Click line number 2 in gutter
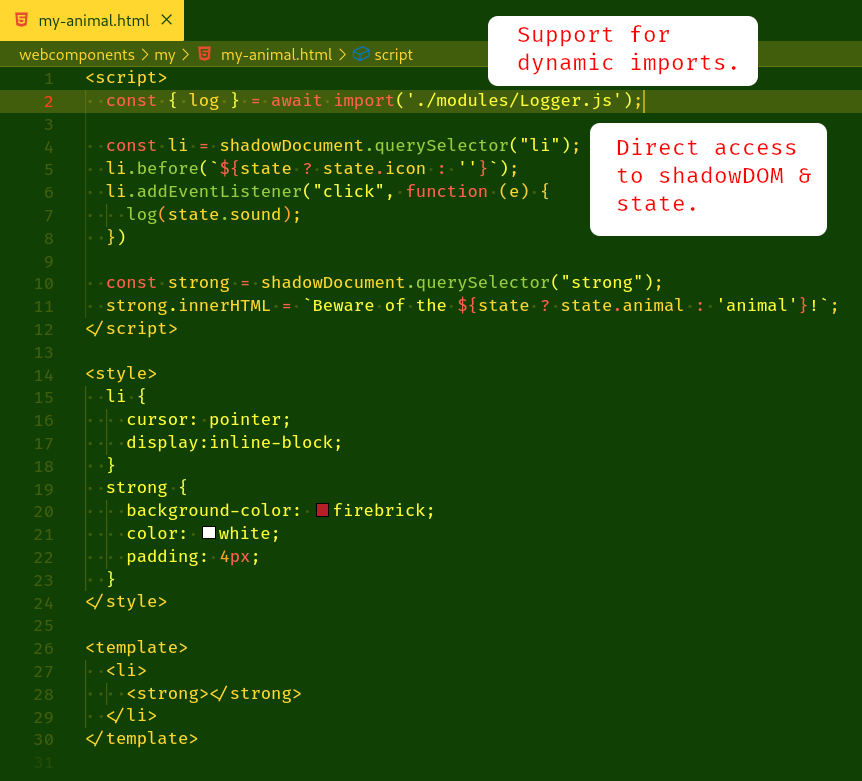862x781 pixels. (x=49, y=101)
